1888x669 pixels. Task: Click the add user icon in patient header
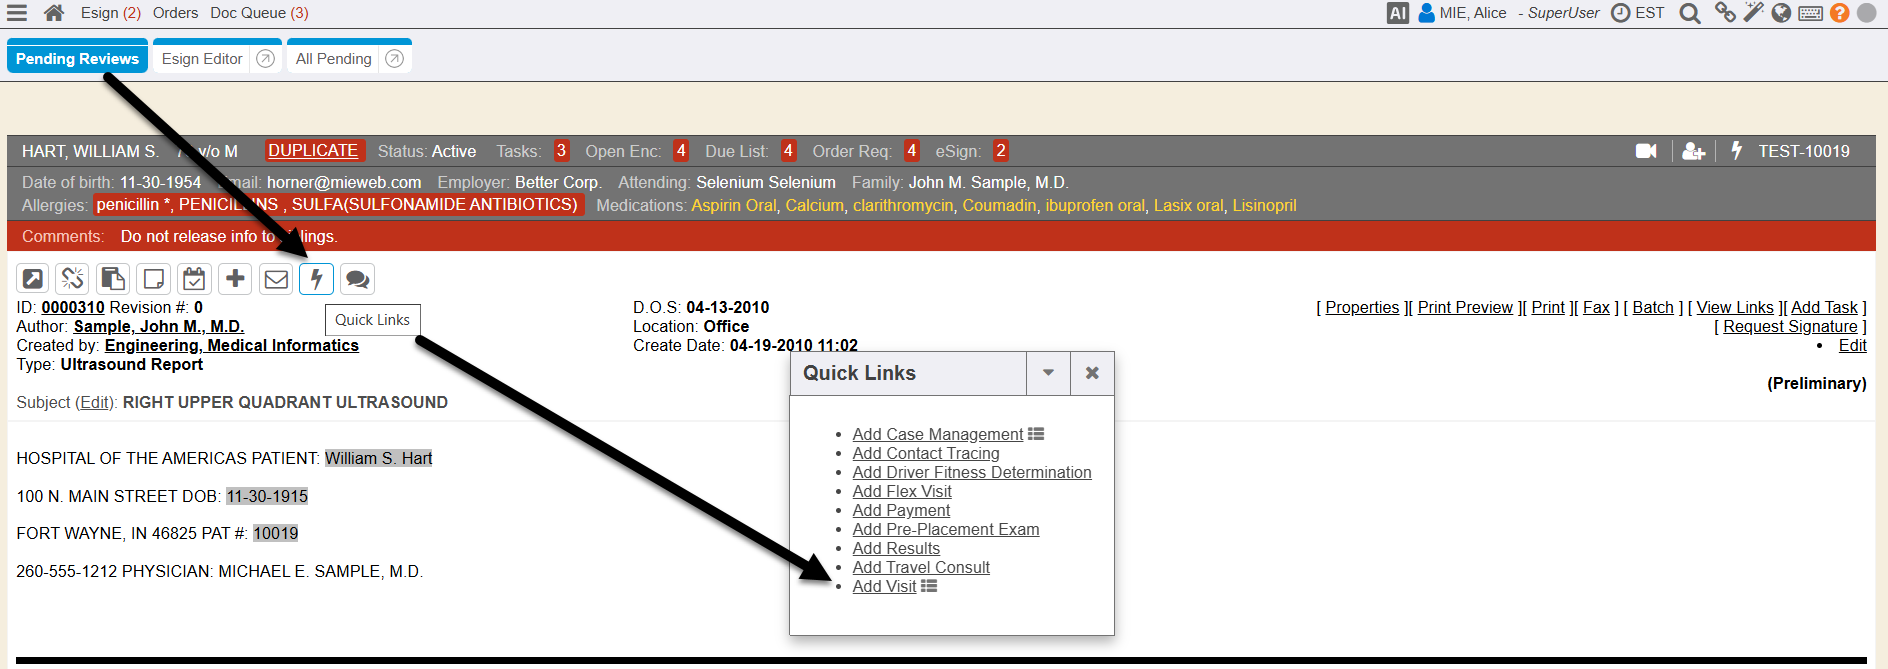tap(1693, 151)
